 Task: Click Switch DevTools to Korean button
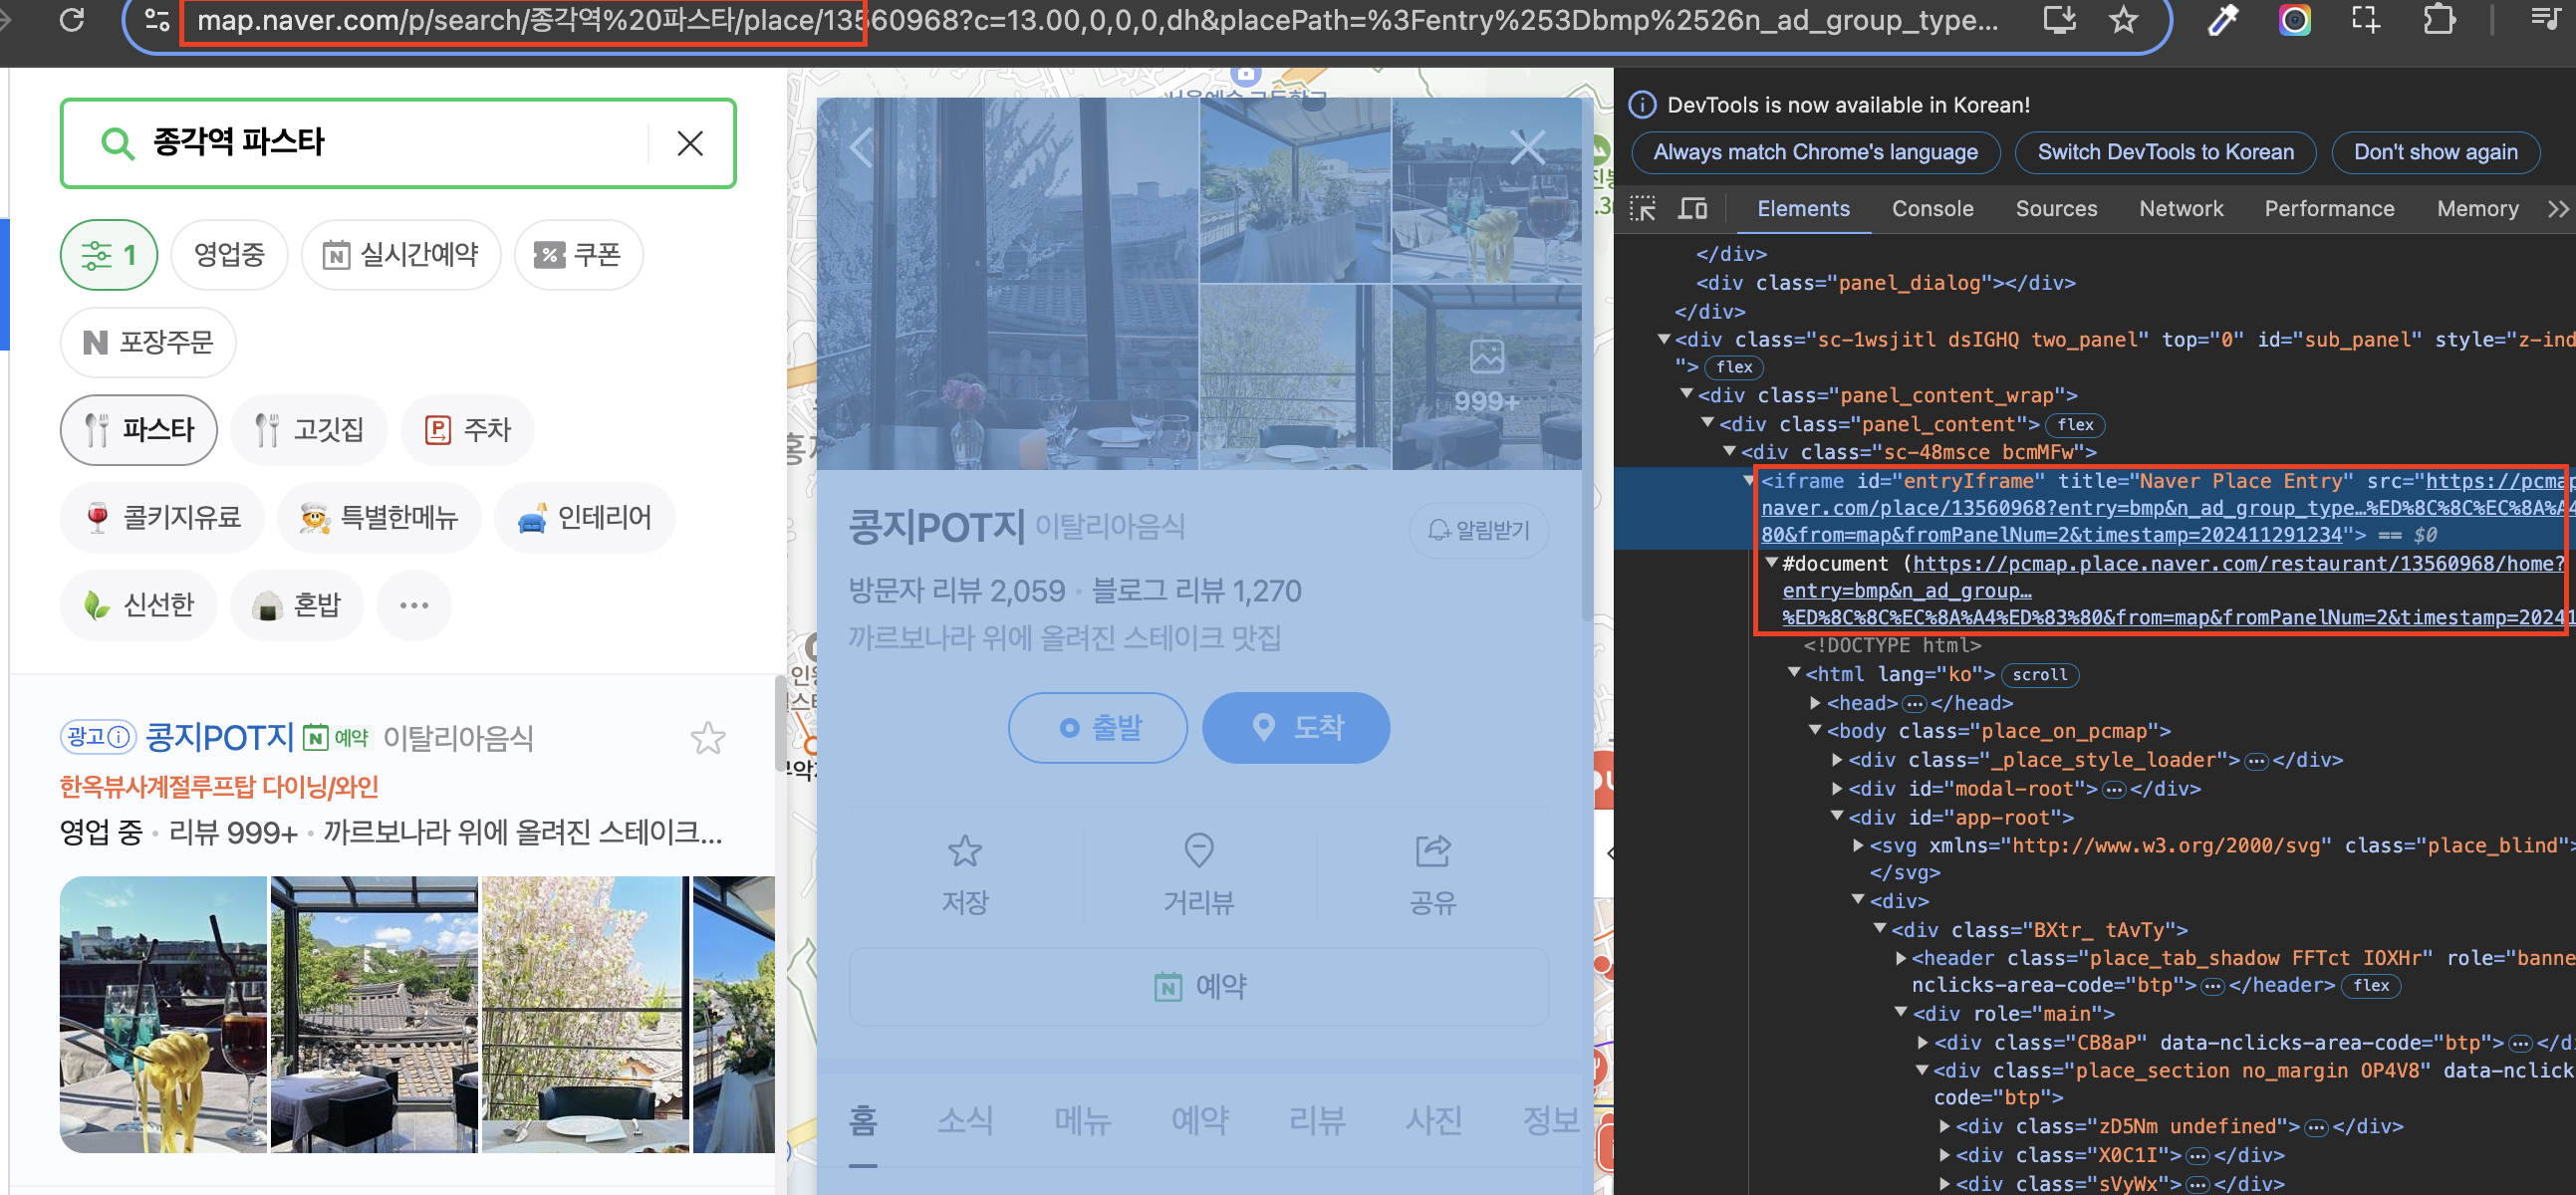click(2165, 152)
